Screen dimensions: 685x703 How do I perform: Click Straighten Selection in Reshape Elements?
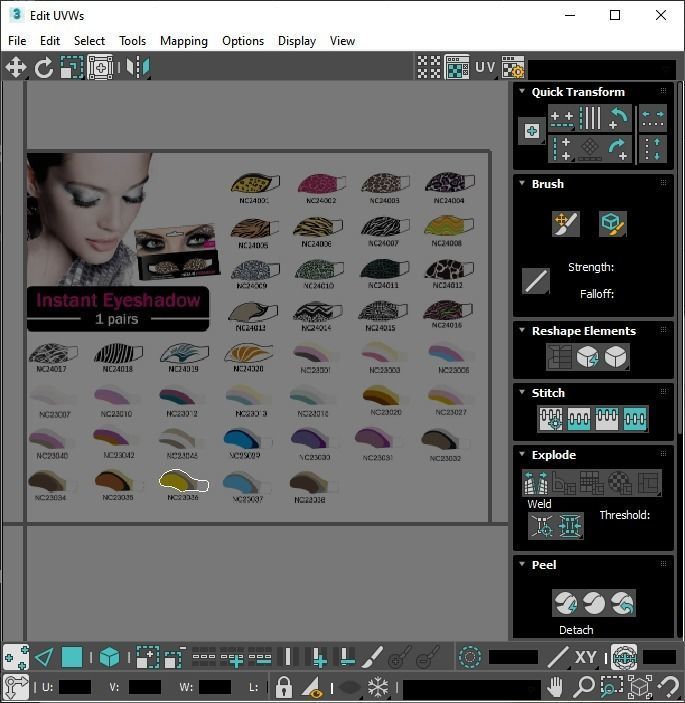click(x=559, y=357)
